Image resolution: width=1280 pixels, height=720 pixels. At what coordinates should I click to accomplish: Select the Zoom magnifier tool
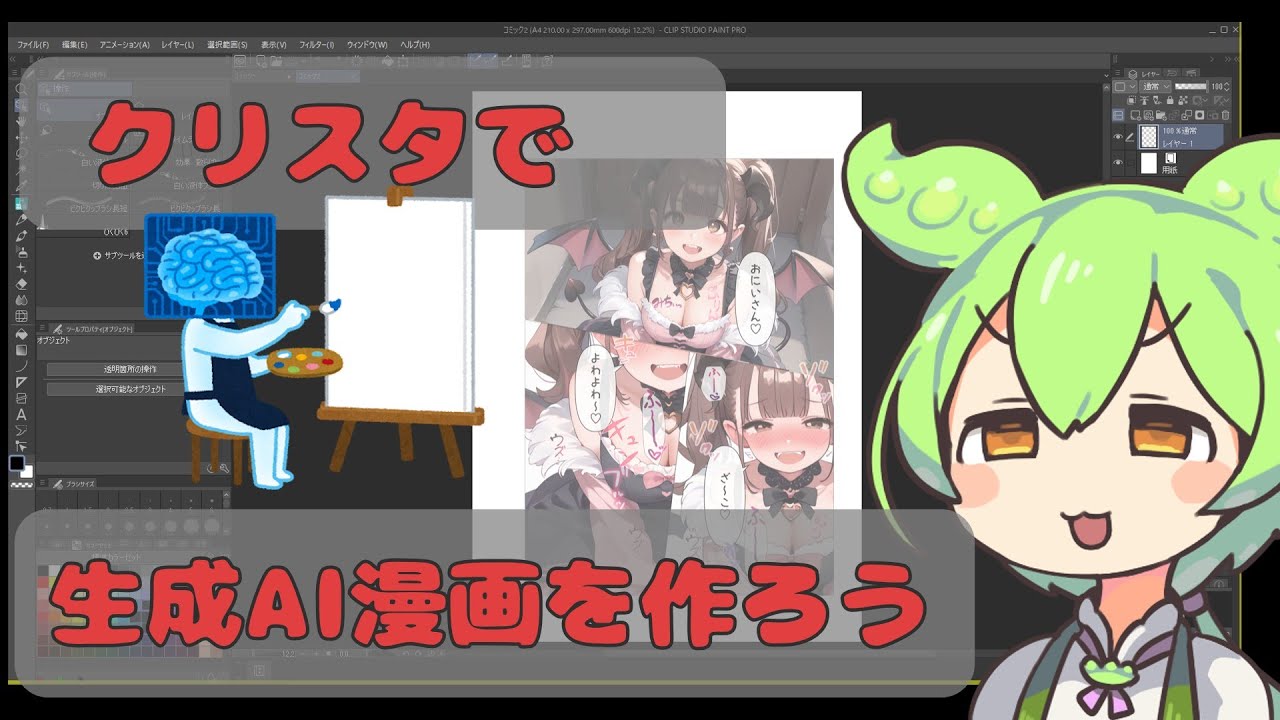pos(22,87)
